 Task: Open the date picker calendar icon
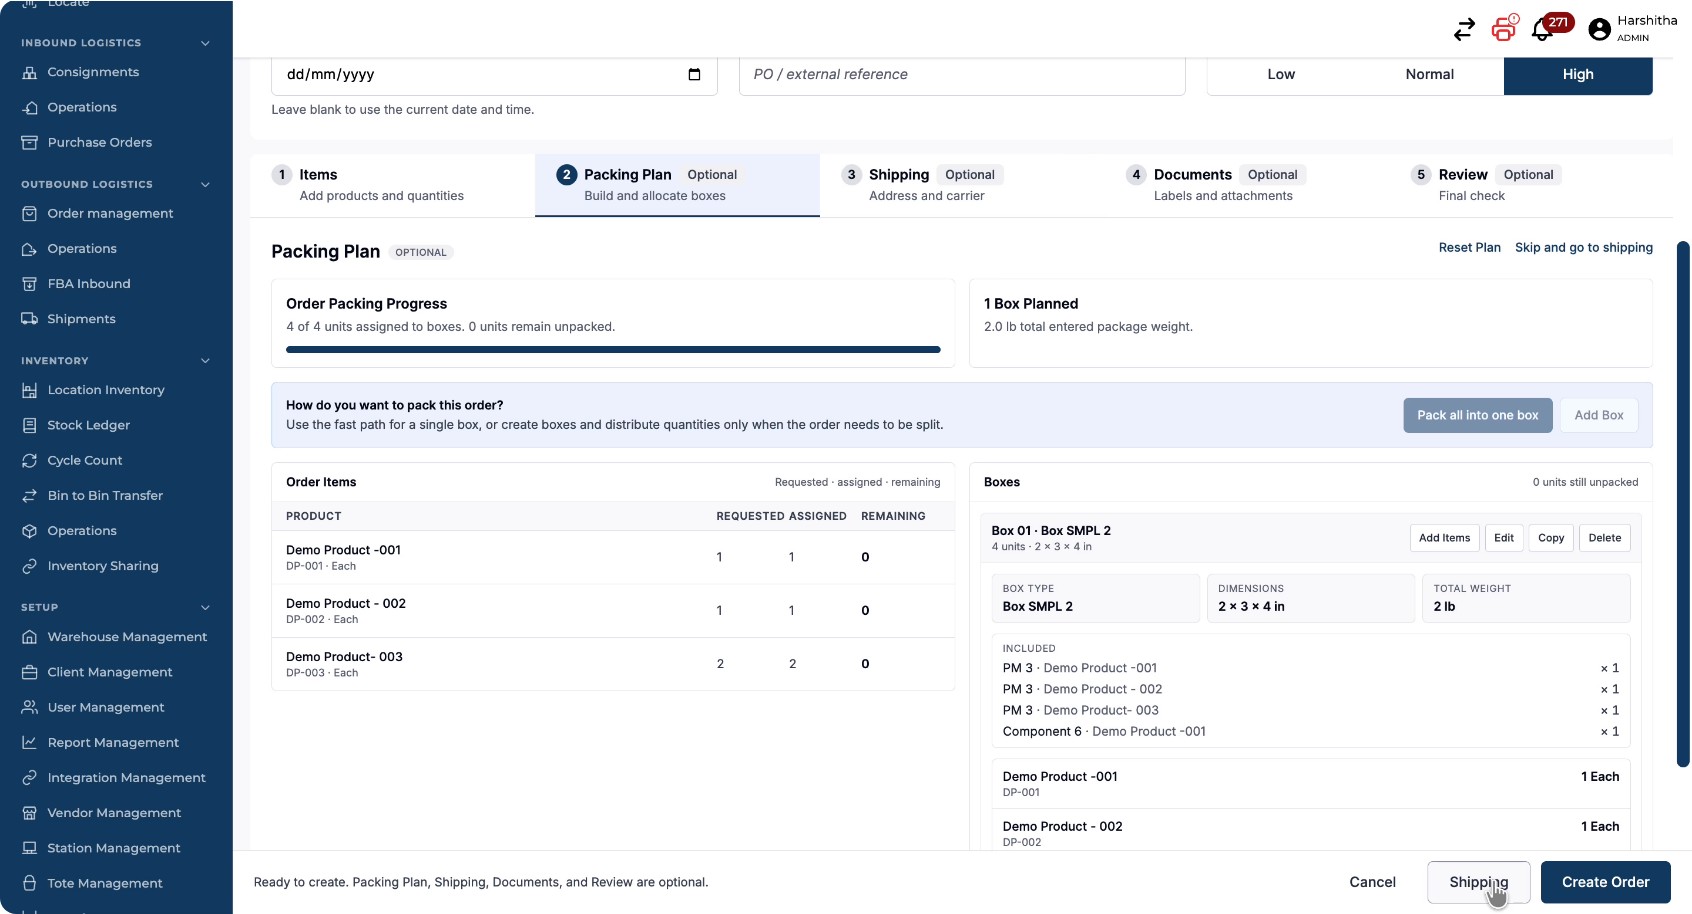694,74
